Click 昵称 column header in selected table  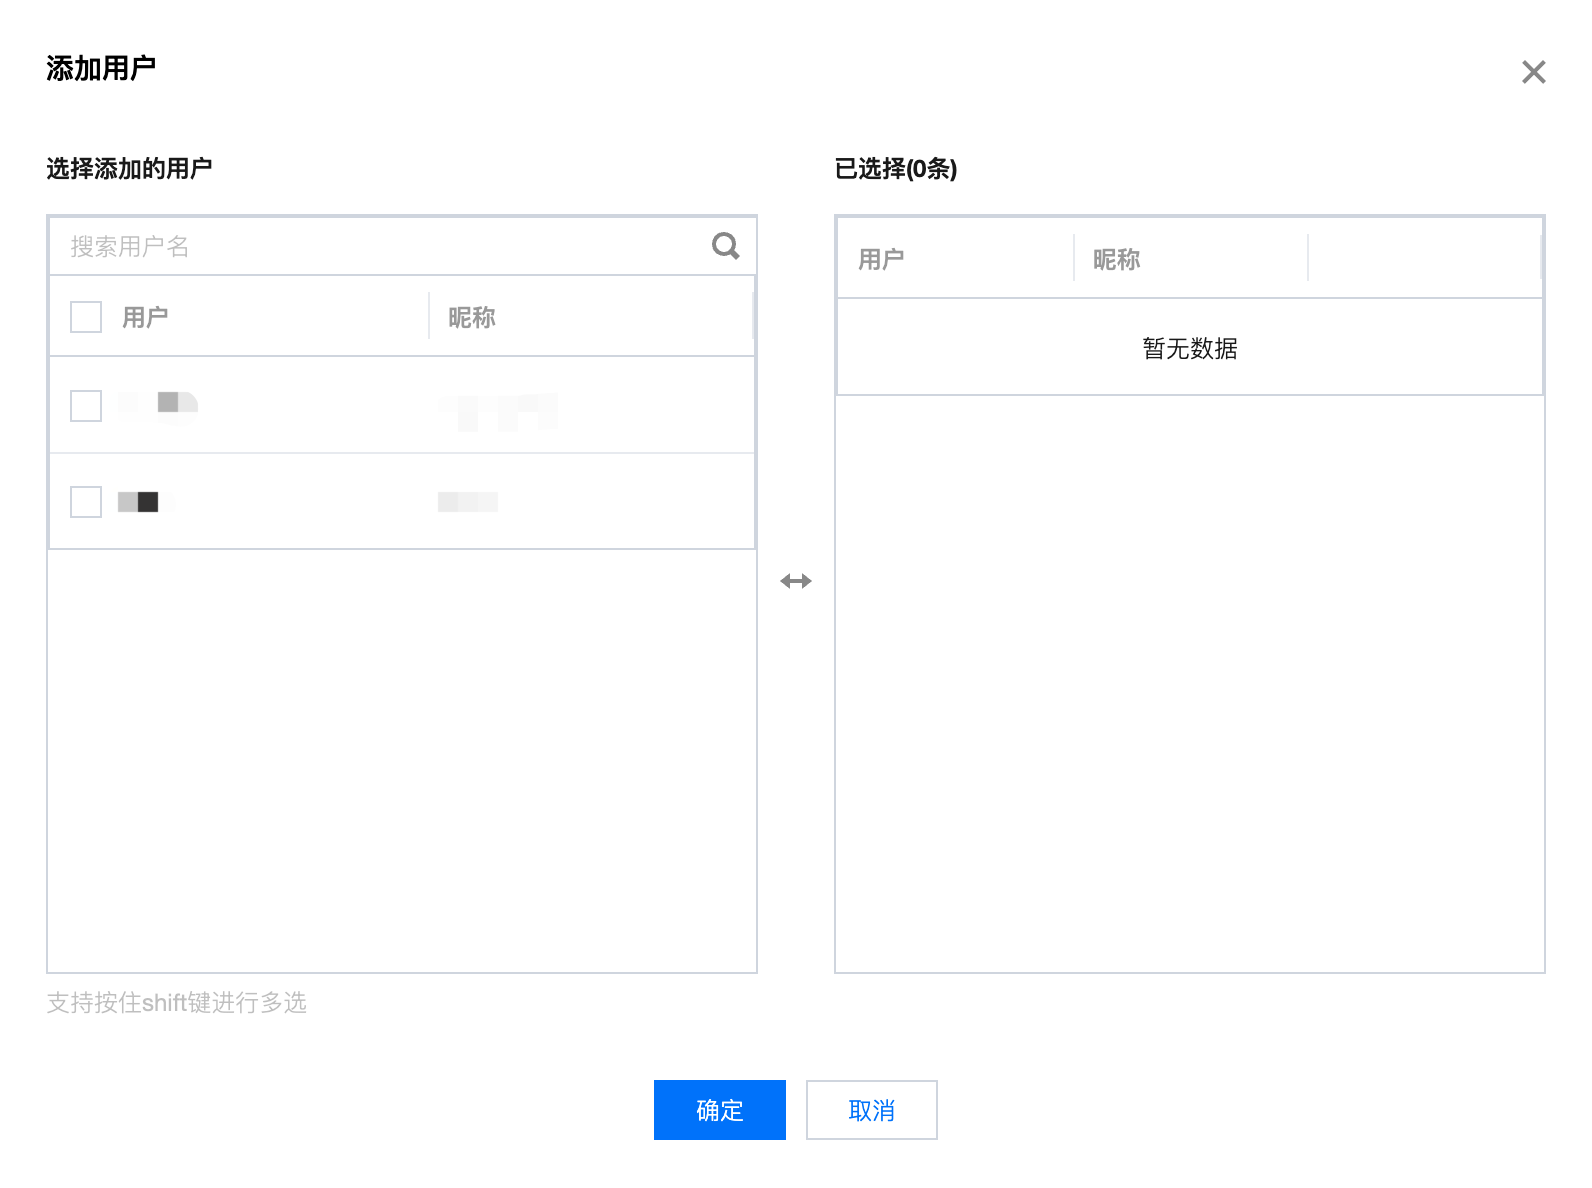[x=1116, y=260]
